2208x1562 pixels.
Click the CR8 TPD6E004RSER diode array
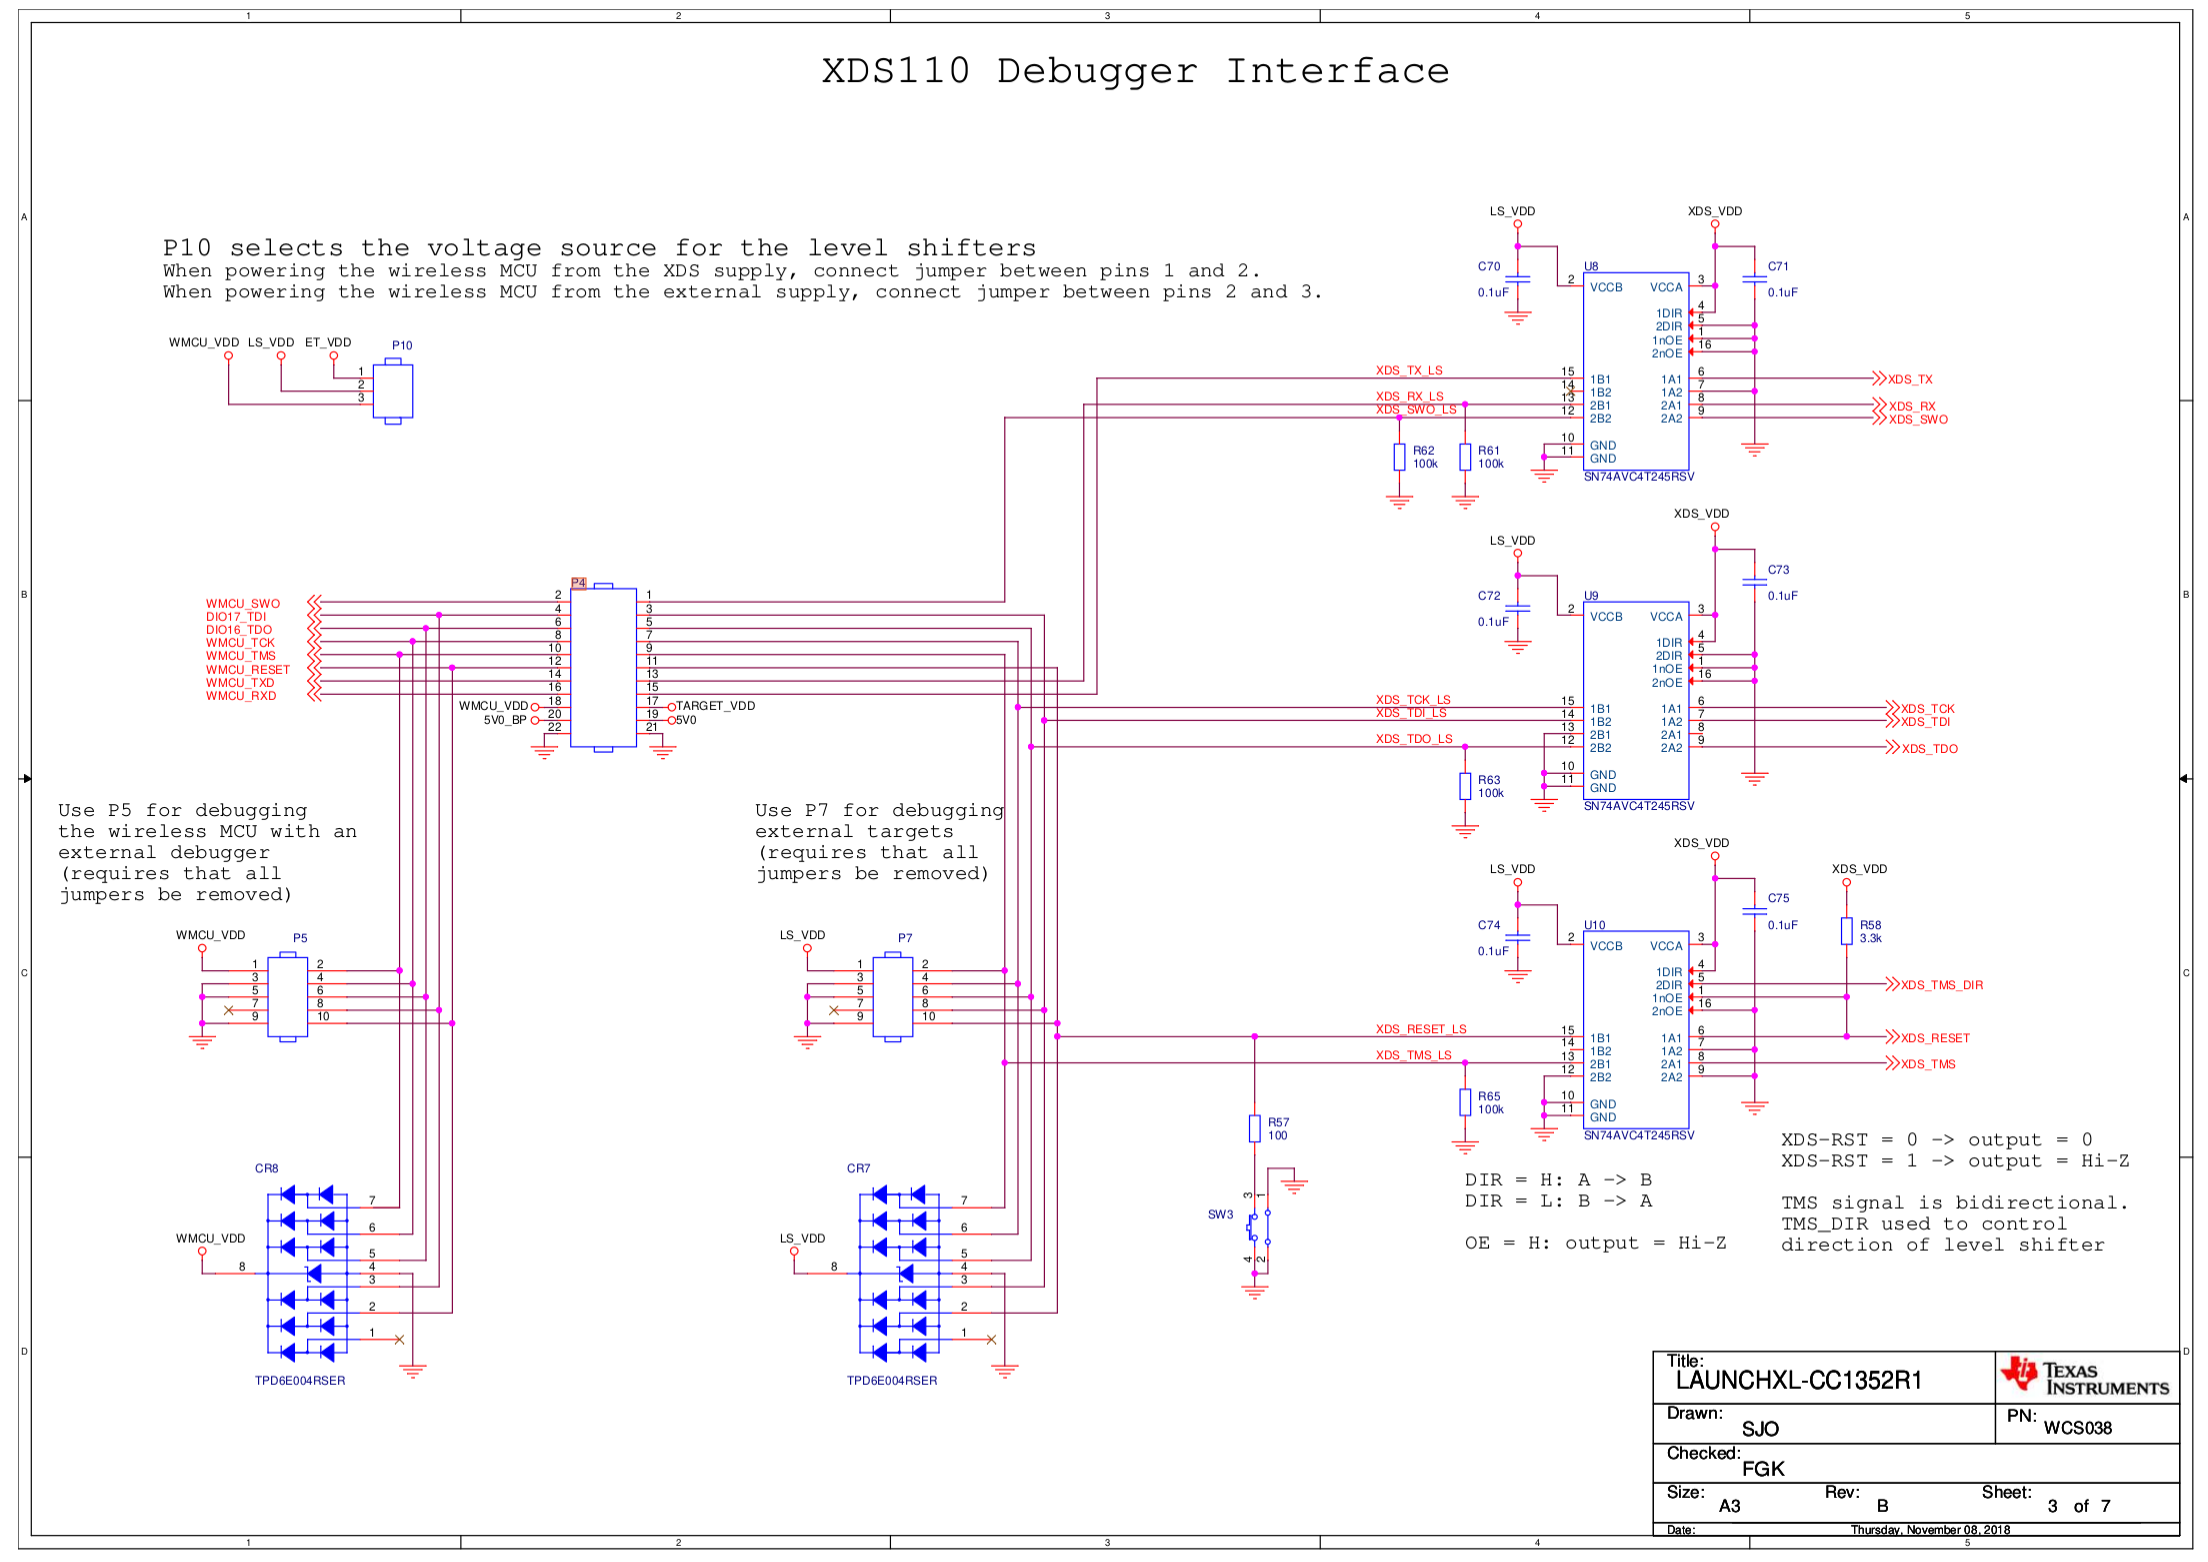307,1273
